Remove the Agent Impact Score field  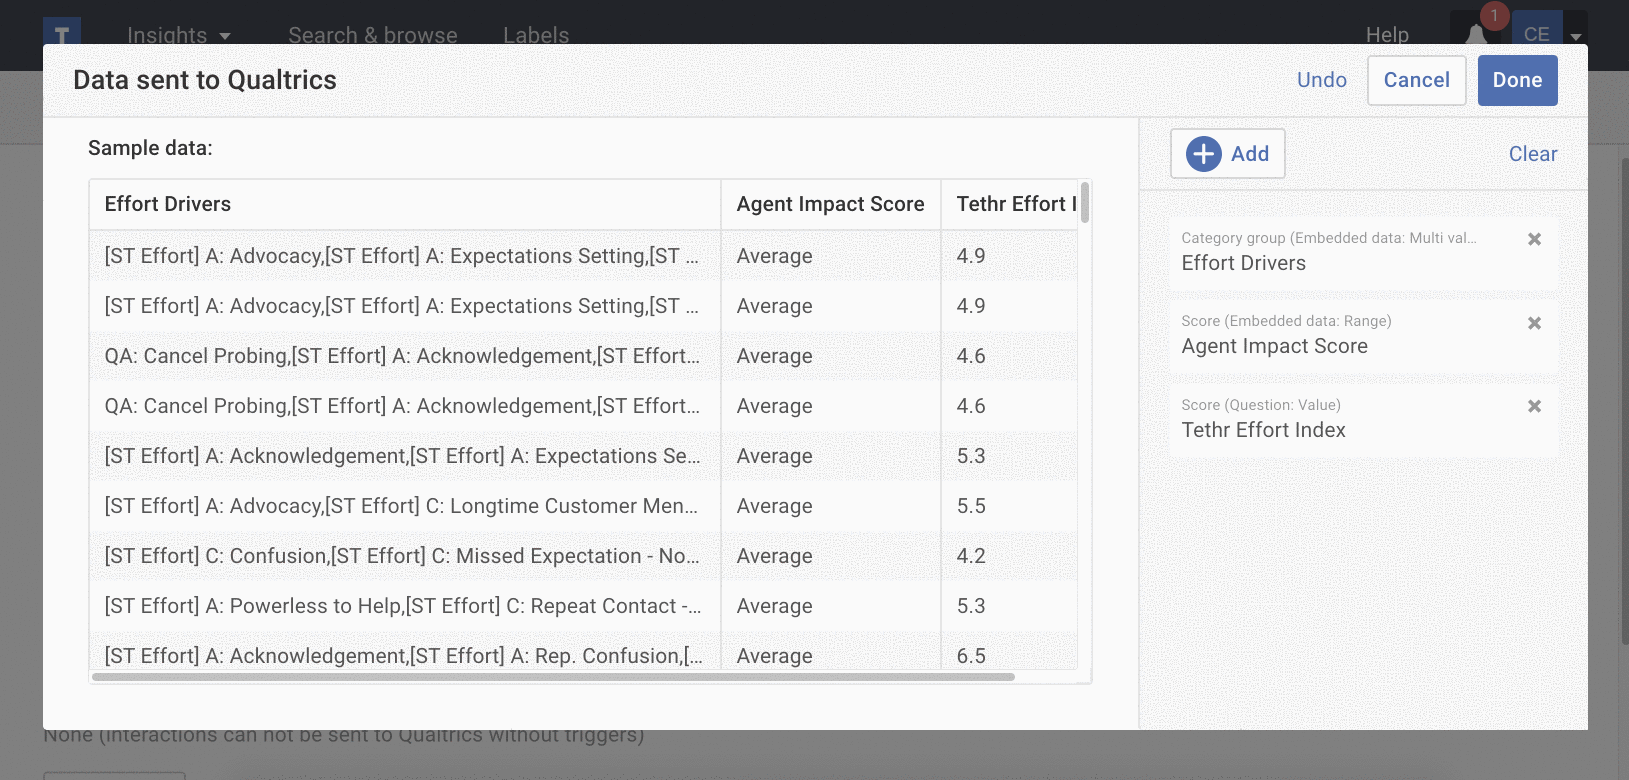tap(1534, 323)
